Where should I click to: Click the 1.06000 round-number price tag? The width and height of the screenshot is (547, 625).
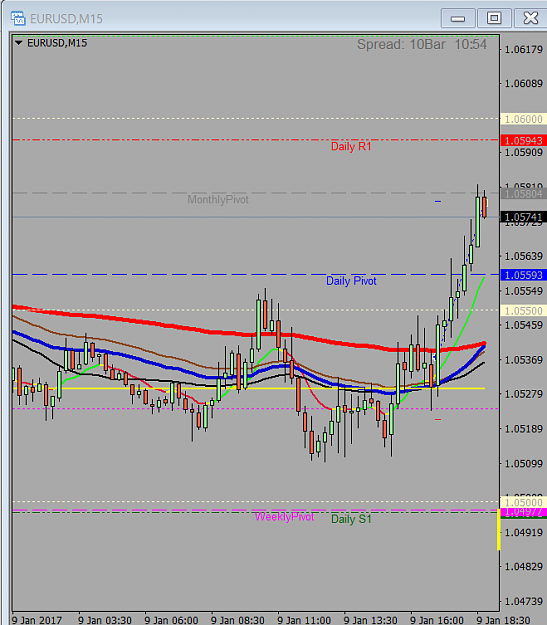tap(523, 119)
